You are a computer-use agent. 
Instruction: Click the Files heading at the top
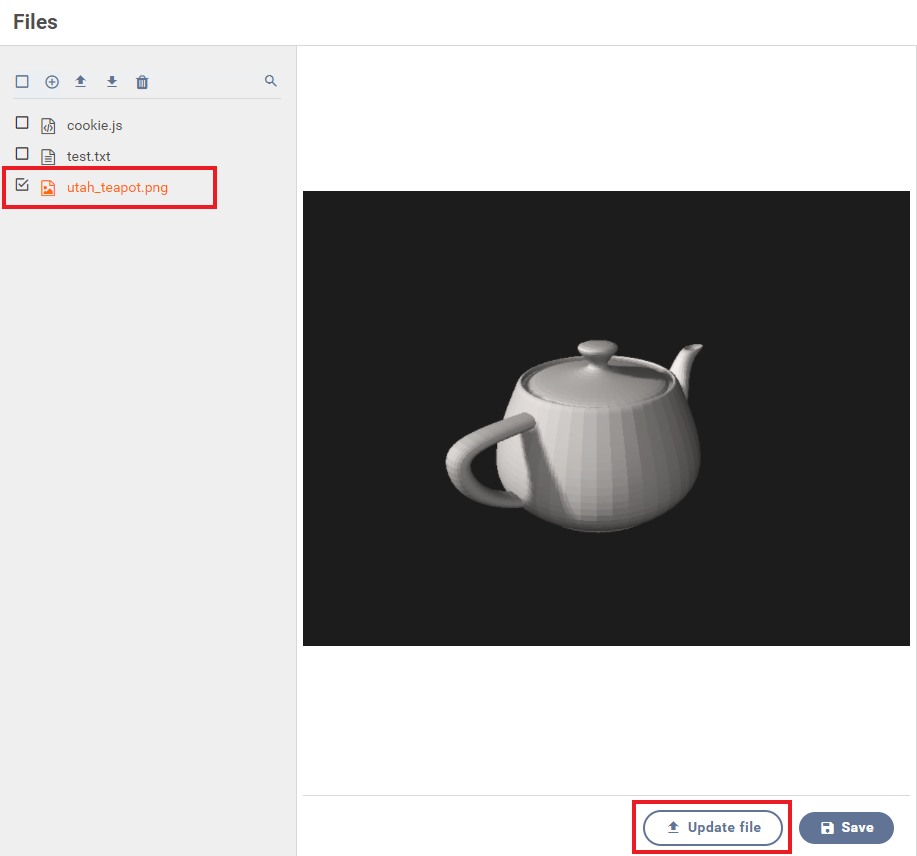tap(35, 22)
